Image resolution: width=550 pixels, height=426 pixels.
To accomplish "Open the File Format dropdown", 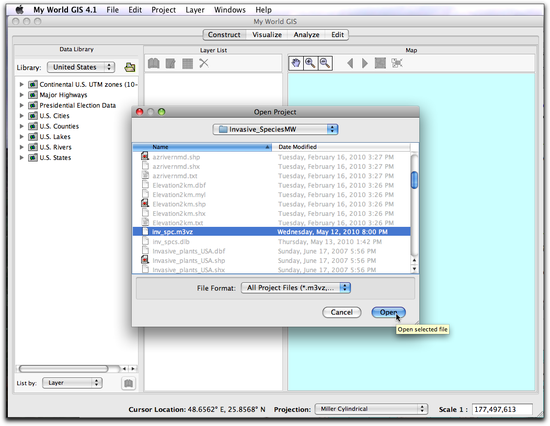I will point(296,288).
